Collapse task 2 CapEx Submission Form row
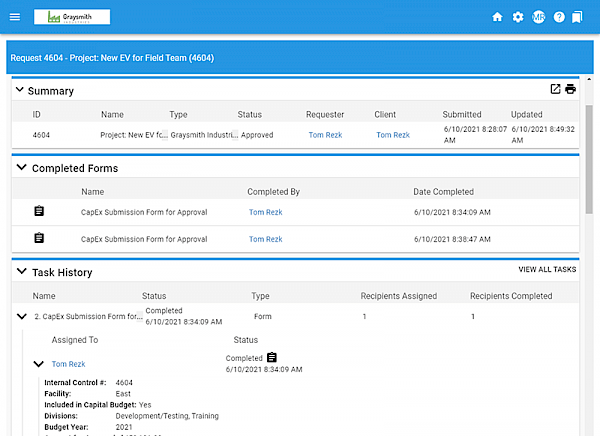Image resolution: width=600 pixels, height=436 pixels. pyautogui.click(x=21, y=316)
